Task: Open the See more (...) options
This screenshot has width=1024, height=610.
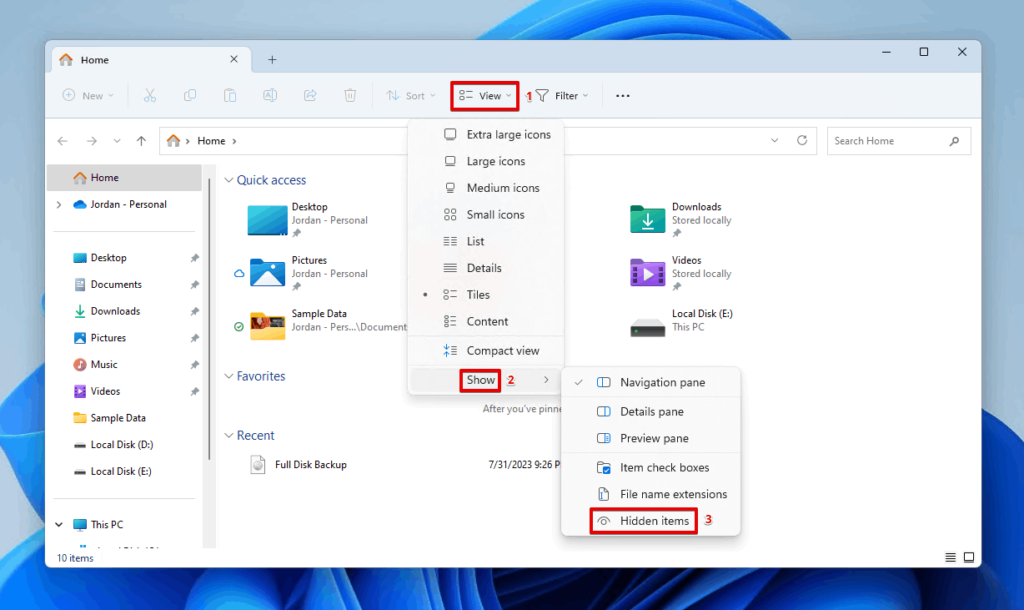Action: pos(622,95)
